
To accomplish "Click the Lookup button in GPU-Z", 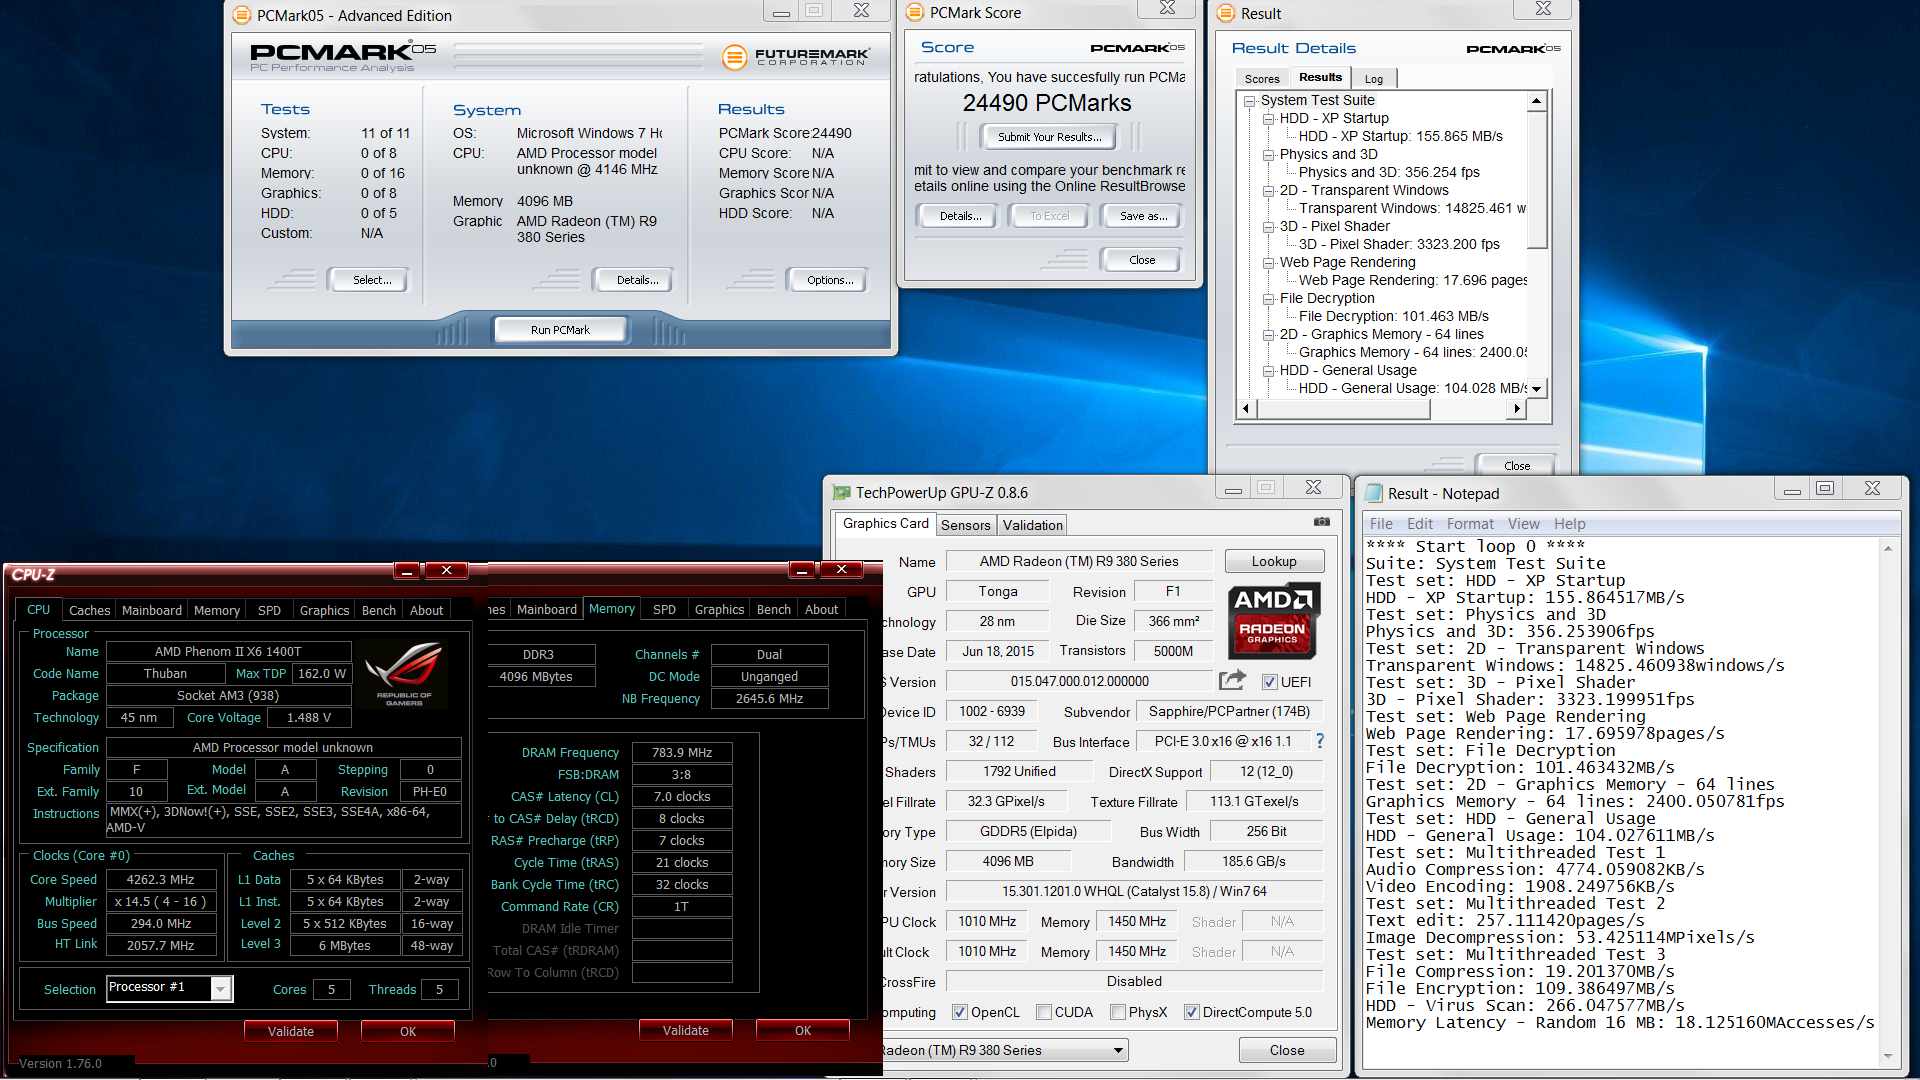I will pyautogui.click(x=1274, y=562).
